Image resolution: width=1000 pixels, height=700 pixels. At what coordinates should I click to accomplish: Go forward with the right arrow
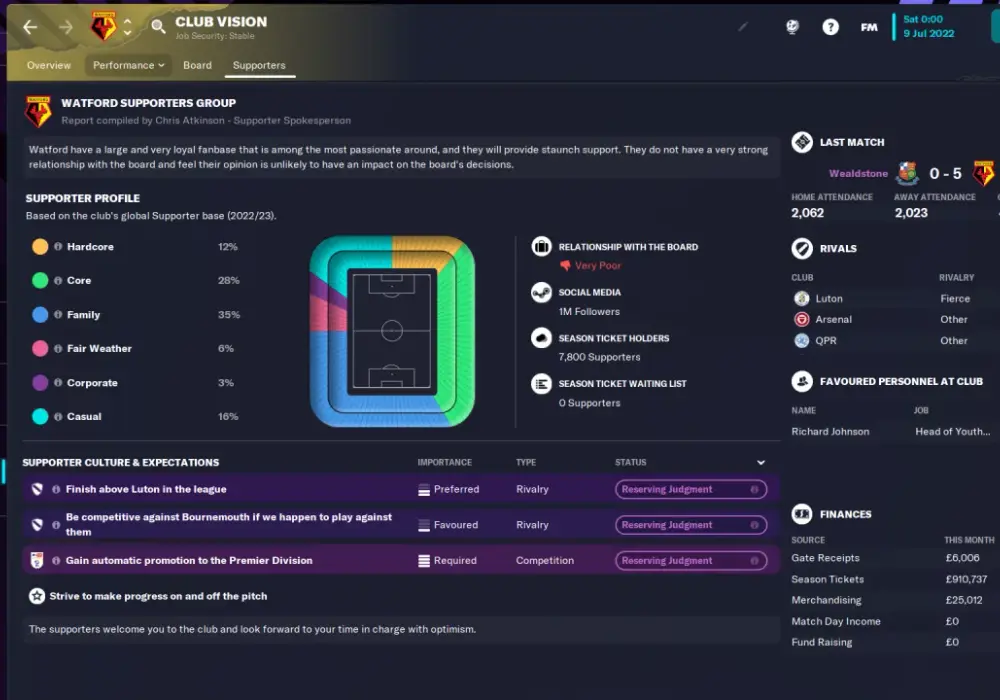click(x=65, y=27)
